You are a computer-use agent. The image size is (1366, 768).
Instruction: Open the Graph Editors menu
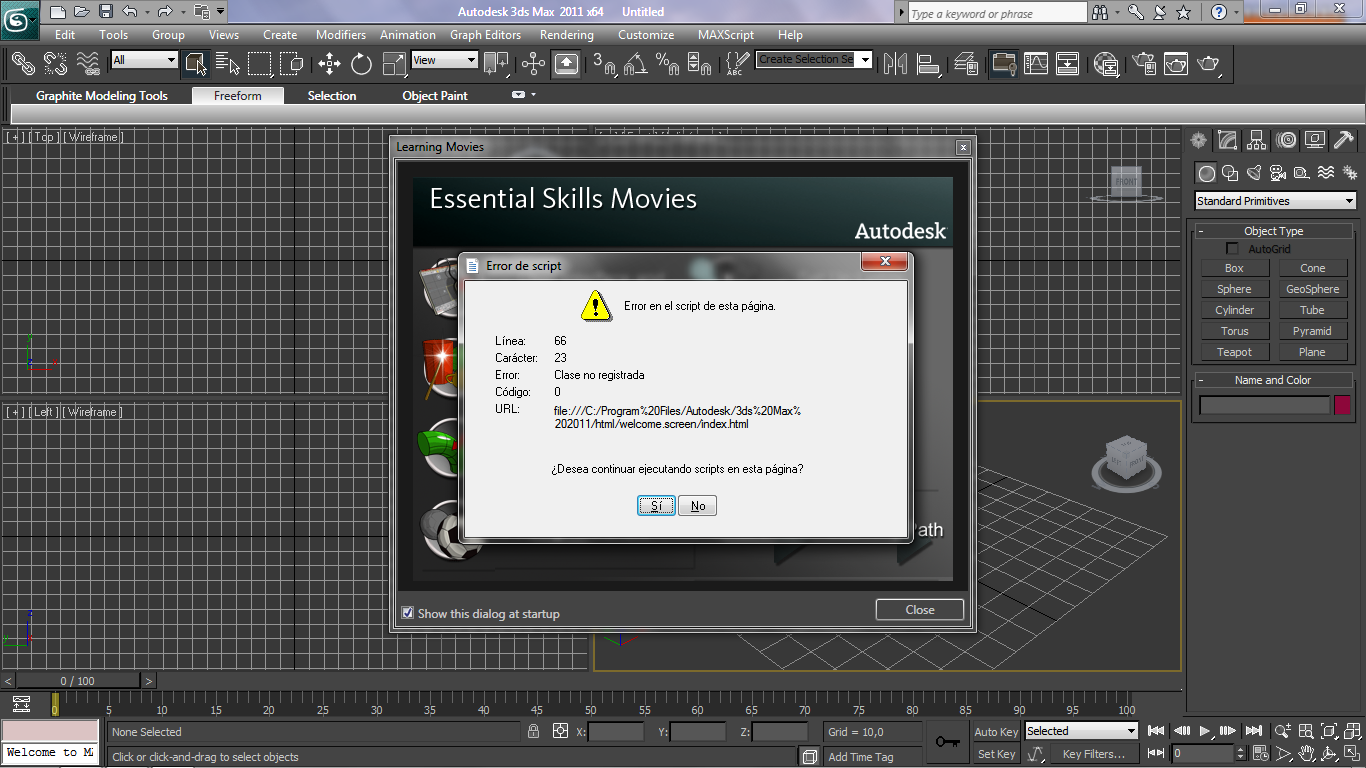coord(486,34)
